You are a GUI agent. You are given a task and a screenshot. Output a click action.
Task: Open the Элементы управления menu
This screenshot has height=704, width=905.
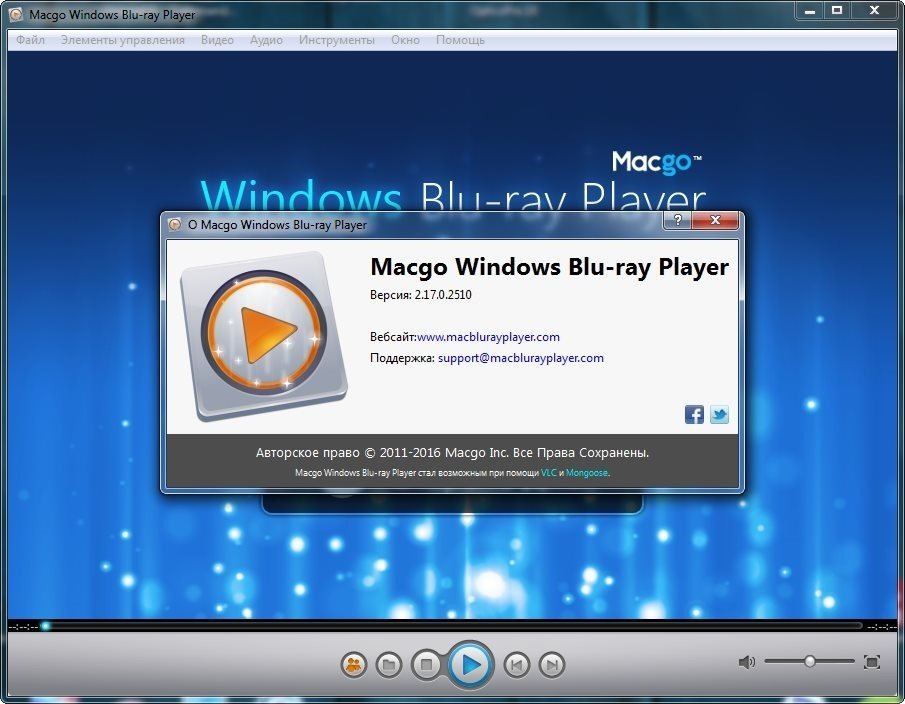point(122,40)
